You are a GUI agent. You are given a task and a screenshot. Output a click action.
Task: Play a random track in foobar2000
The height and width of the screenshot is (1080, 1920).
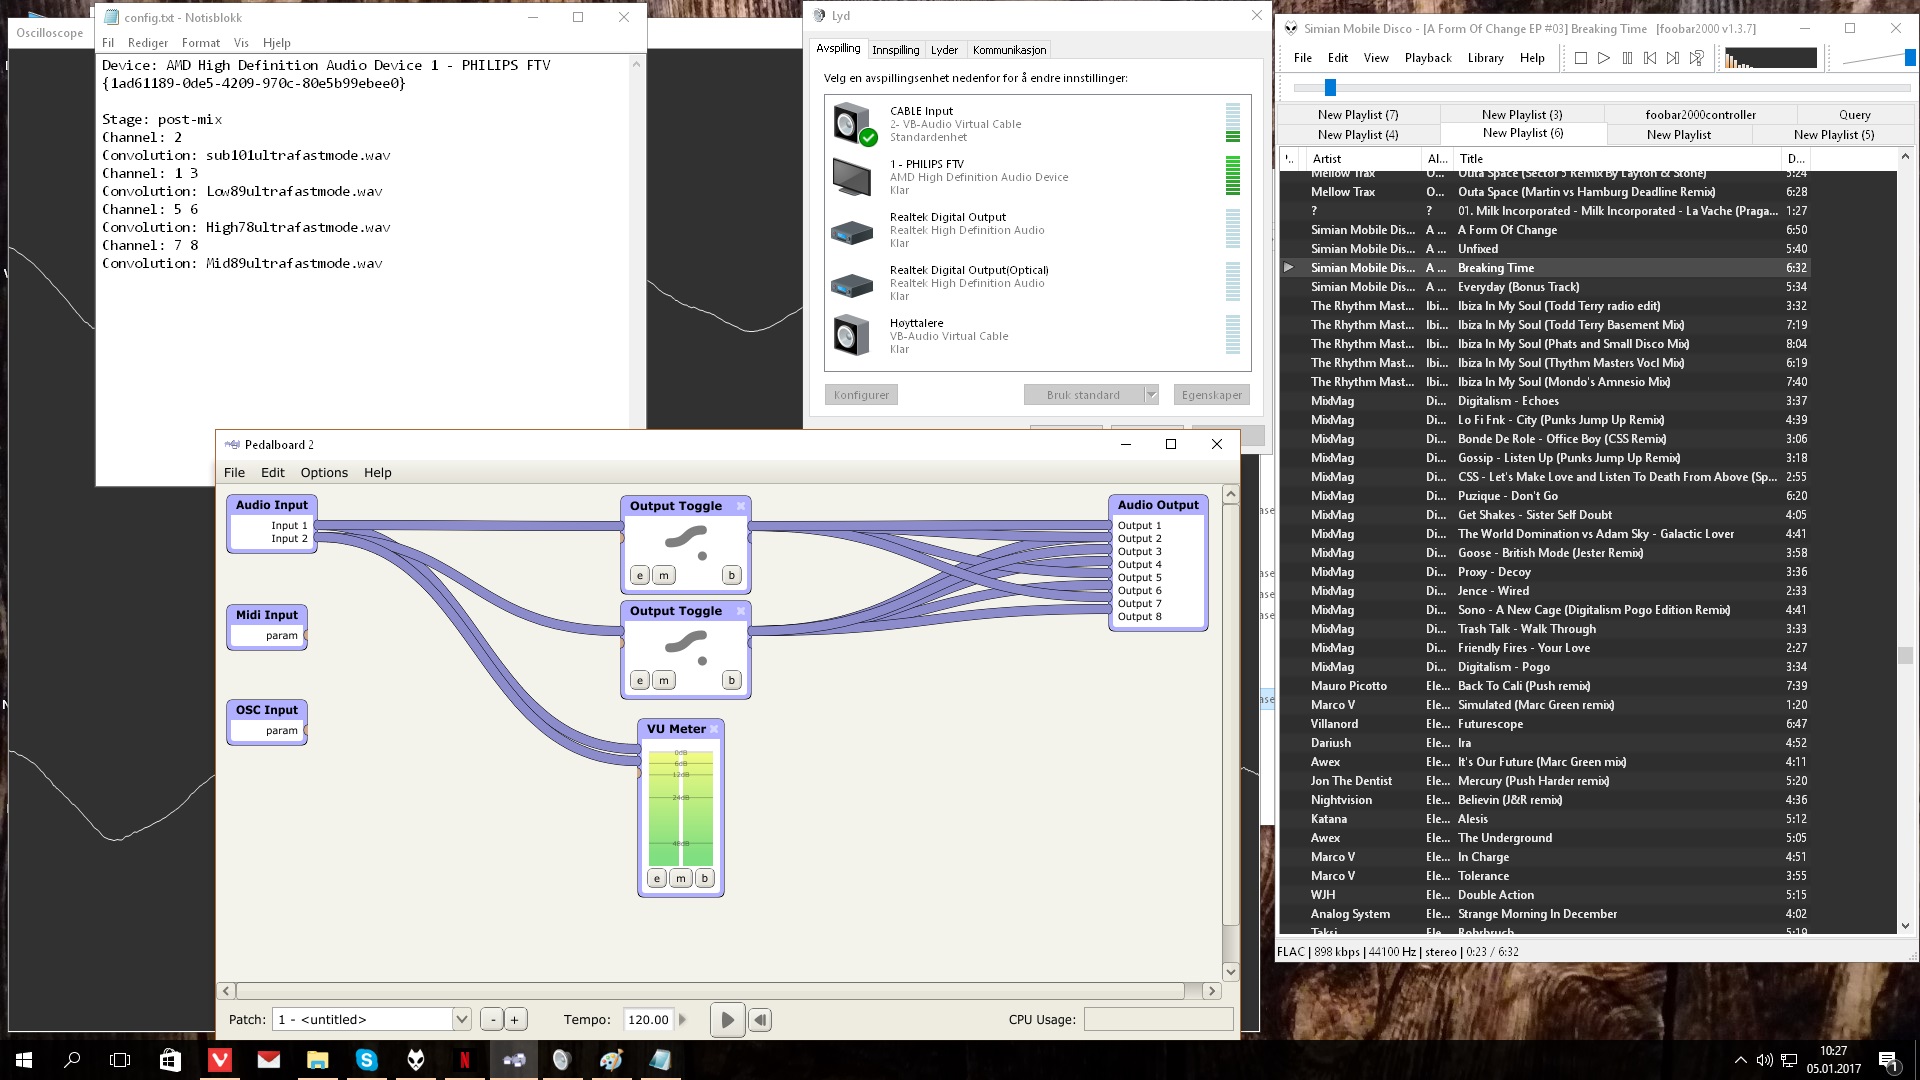pos(1697,58)
